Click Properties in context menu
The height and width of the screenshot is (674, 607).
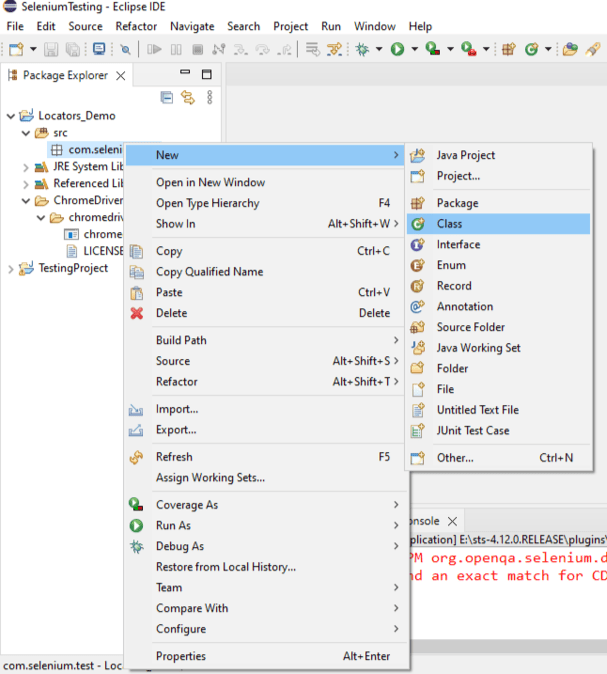[265, 656]
